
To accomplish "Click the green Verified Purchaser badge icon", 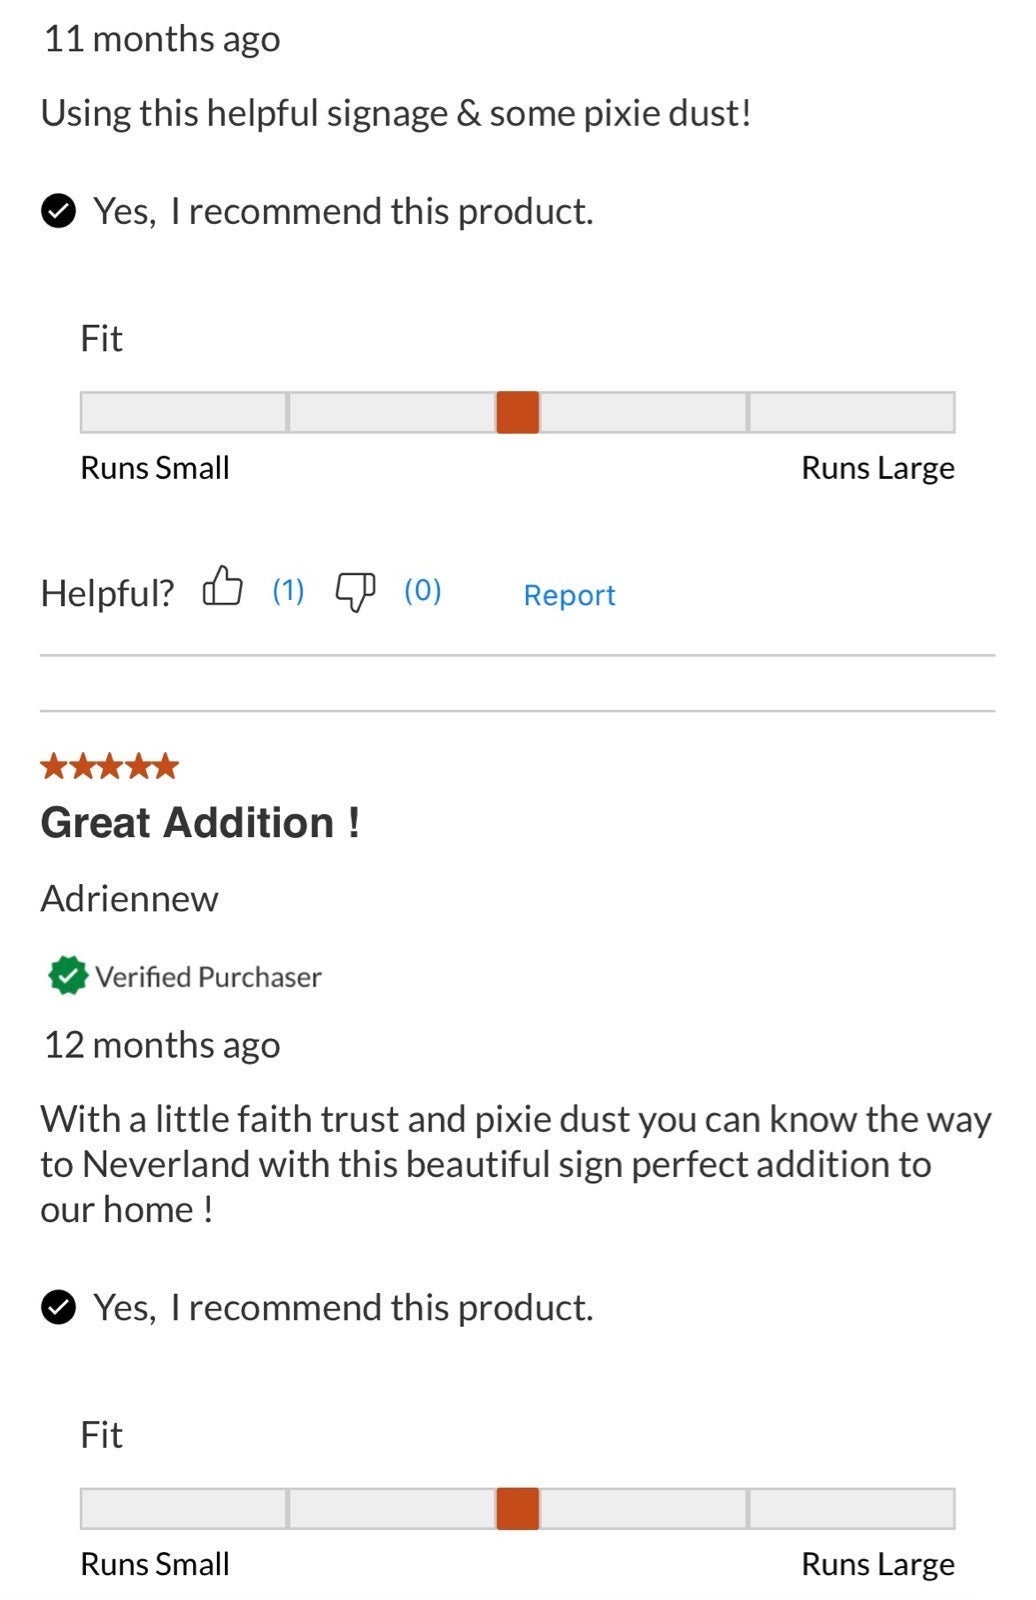I will pos(67,976).
